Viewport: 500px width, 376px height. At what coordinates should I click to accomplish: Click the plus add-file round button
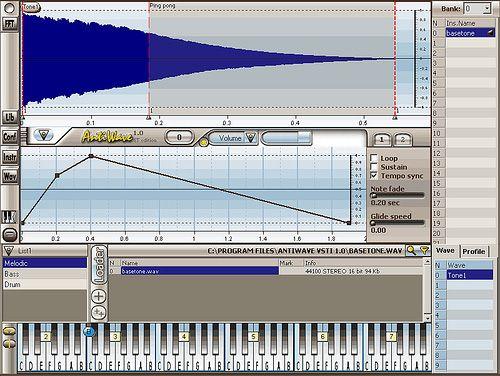(x=99, y=296)
